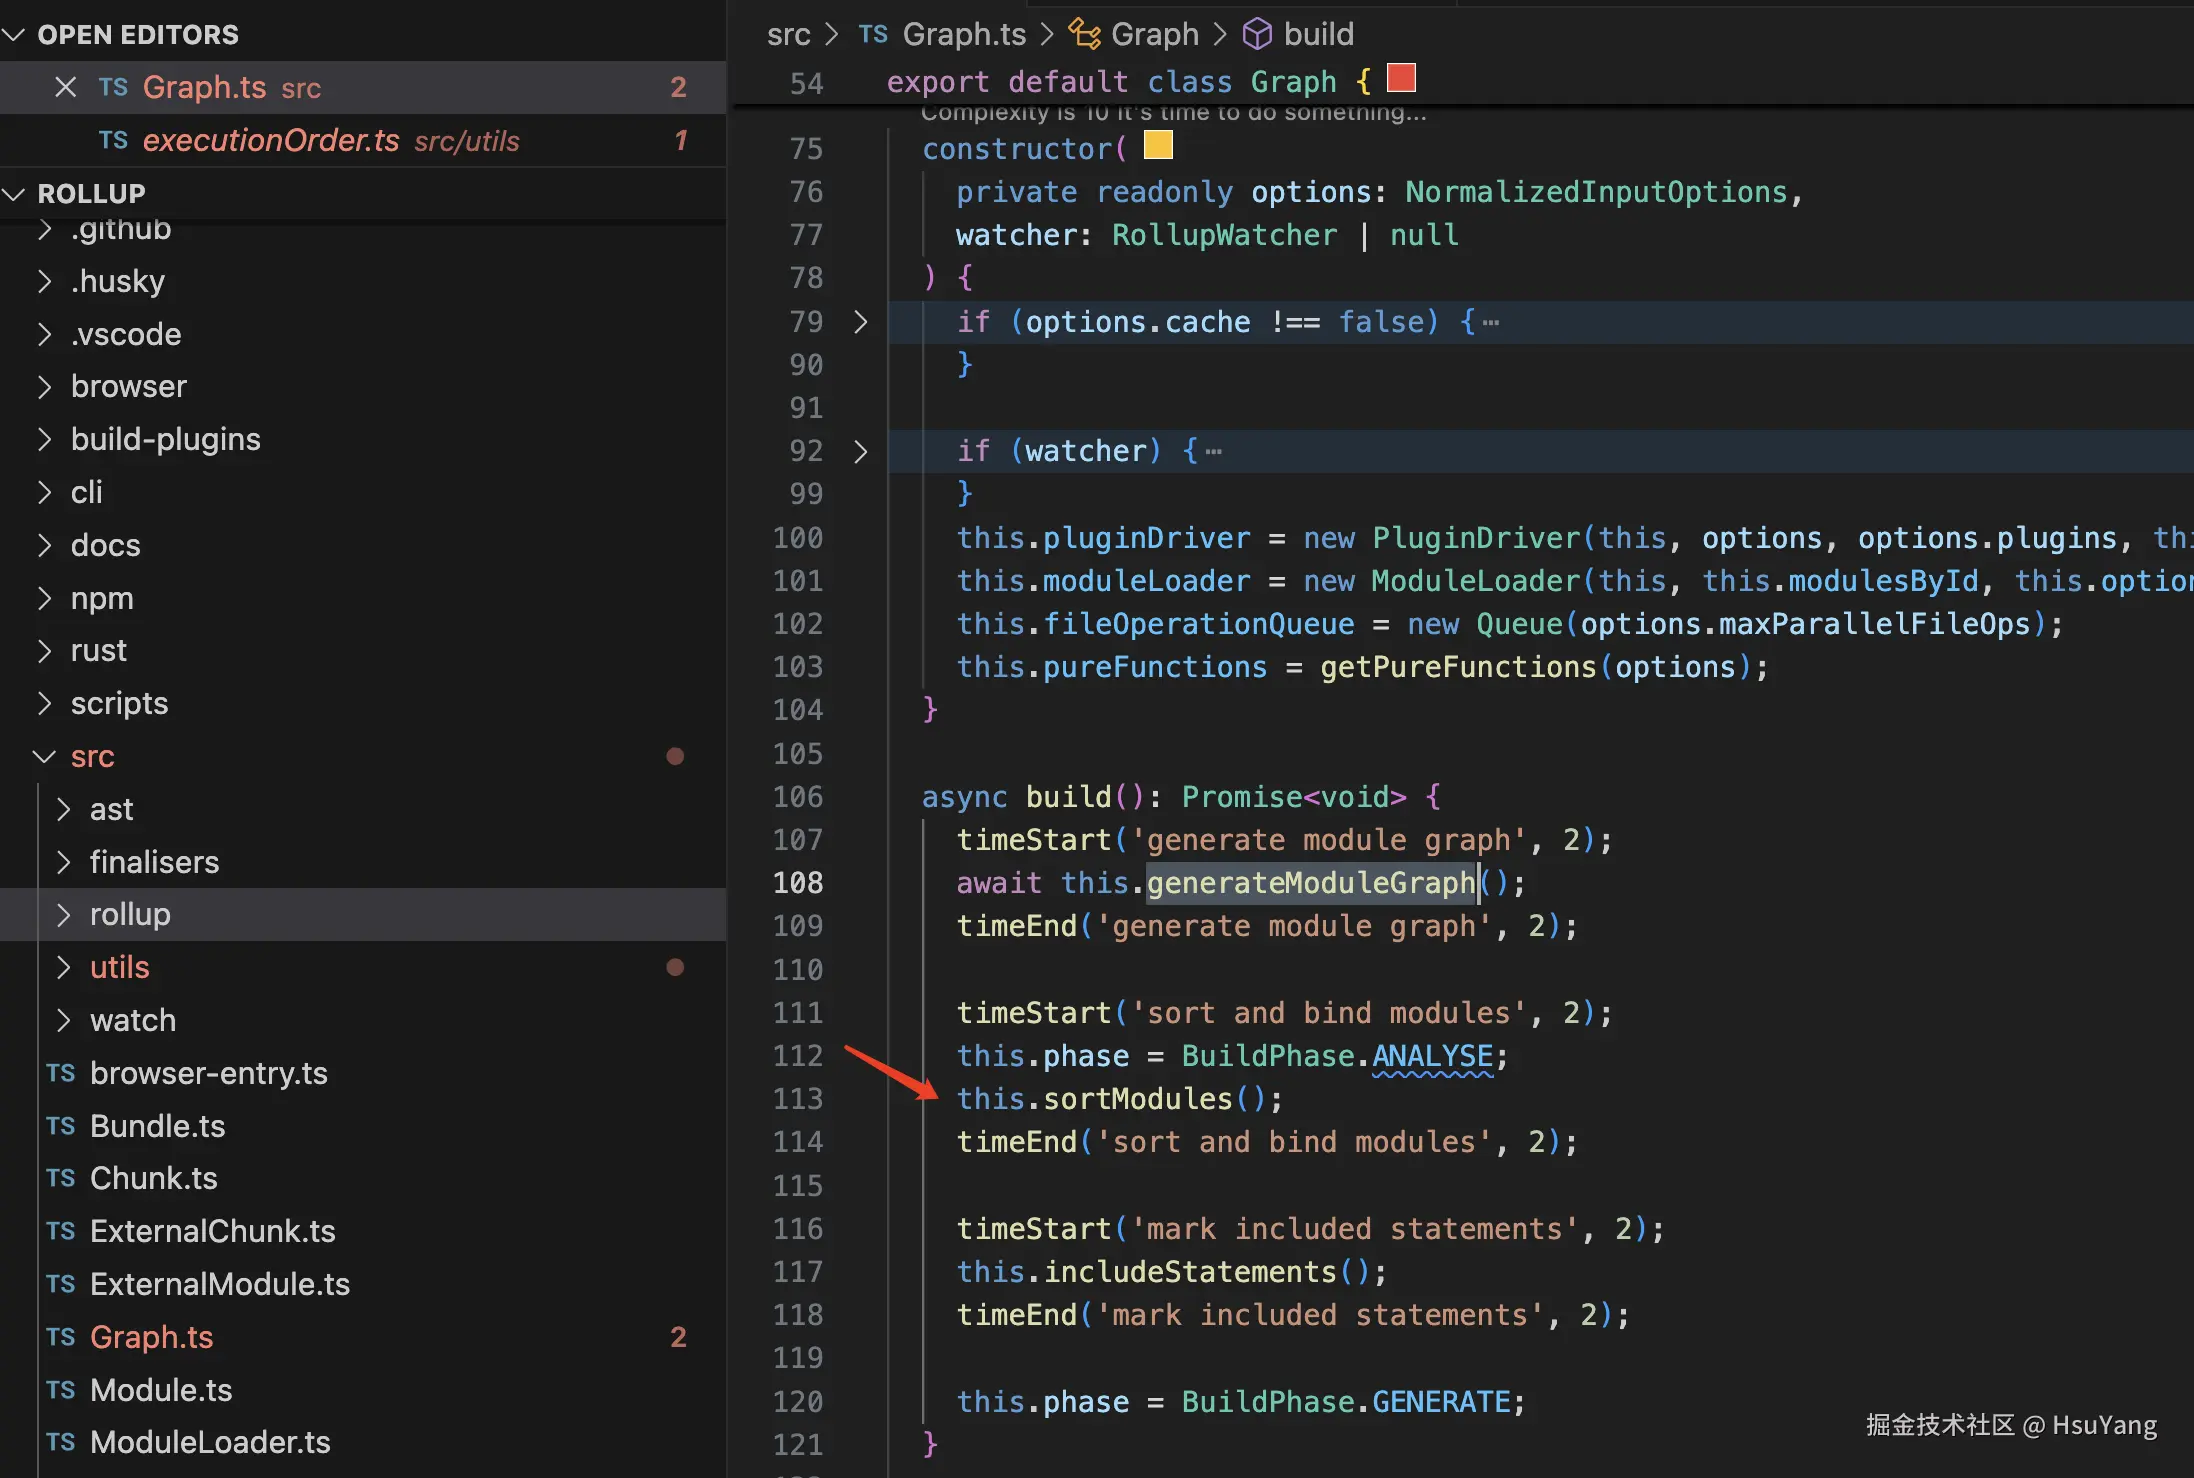This screenshot has height=1478, width=2194.
Task: Unfold the watcher if block on line 92
Action: 860,451
